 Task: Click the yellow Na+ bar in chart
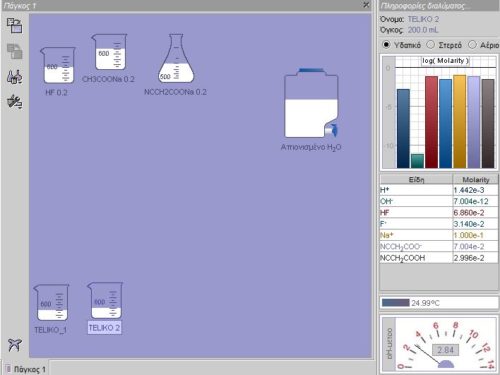(x=460, y=121)
